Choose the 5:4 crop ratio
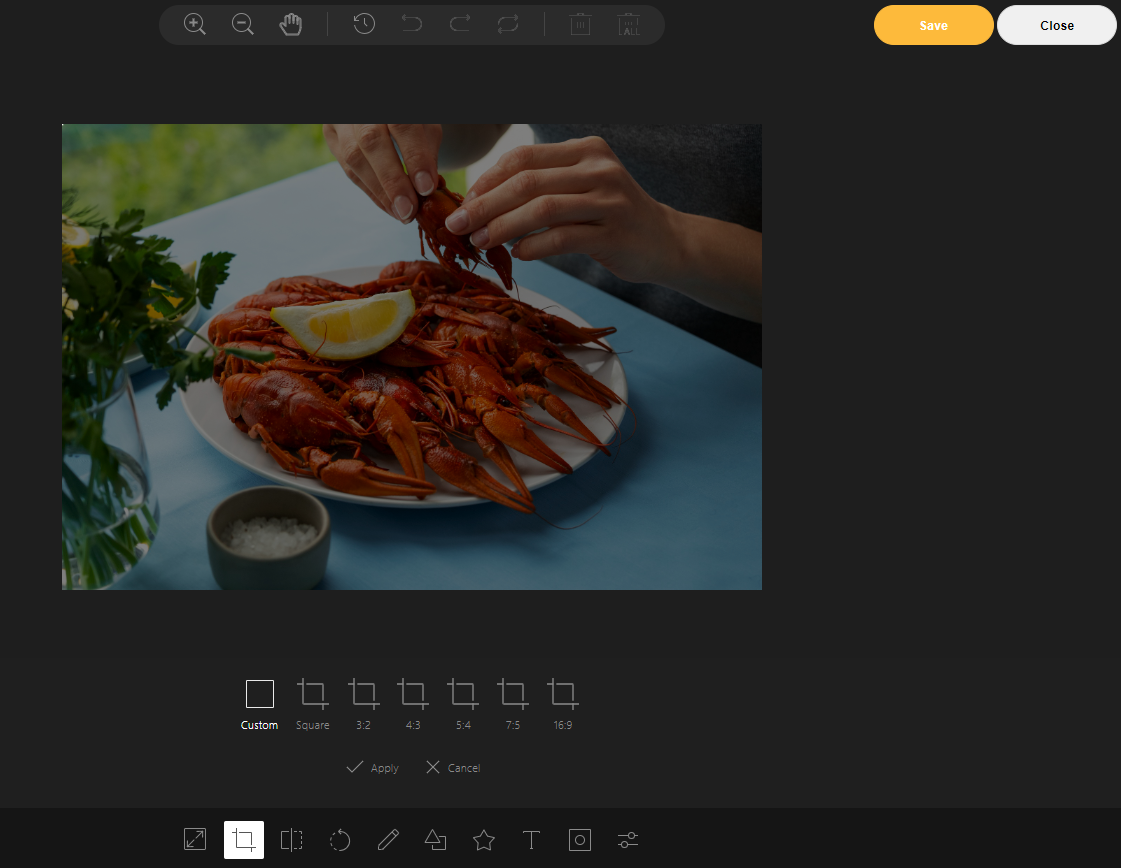The height and width of the screenshot is (868, 1121). click(x=463, y=705)
